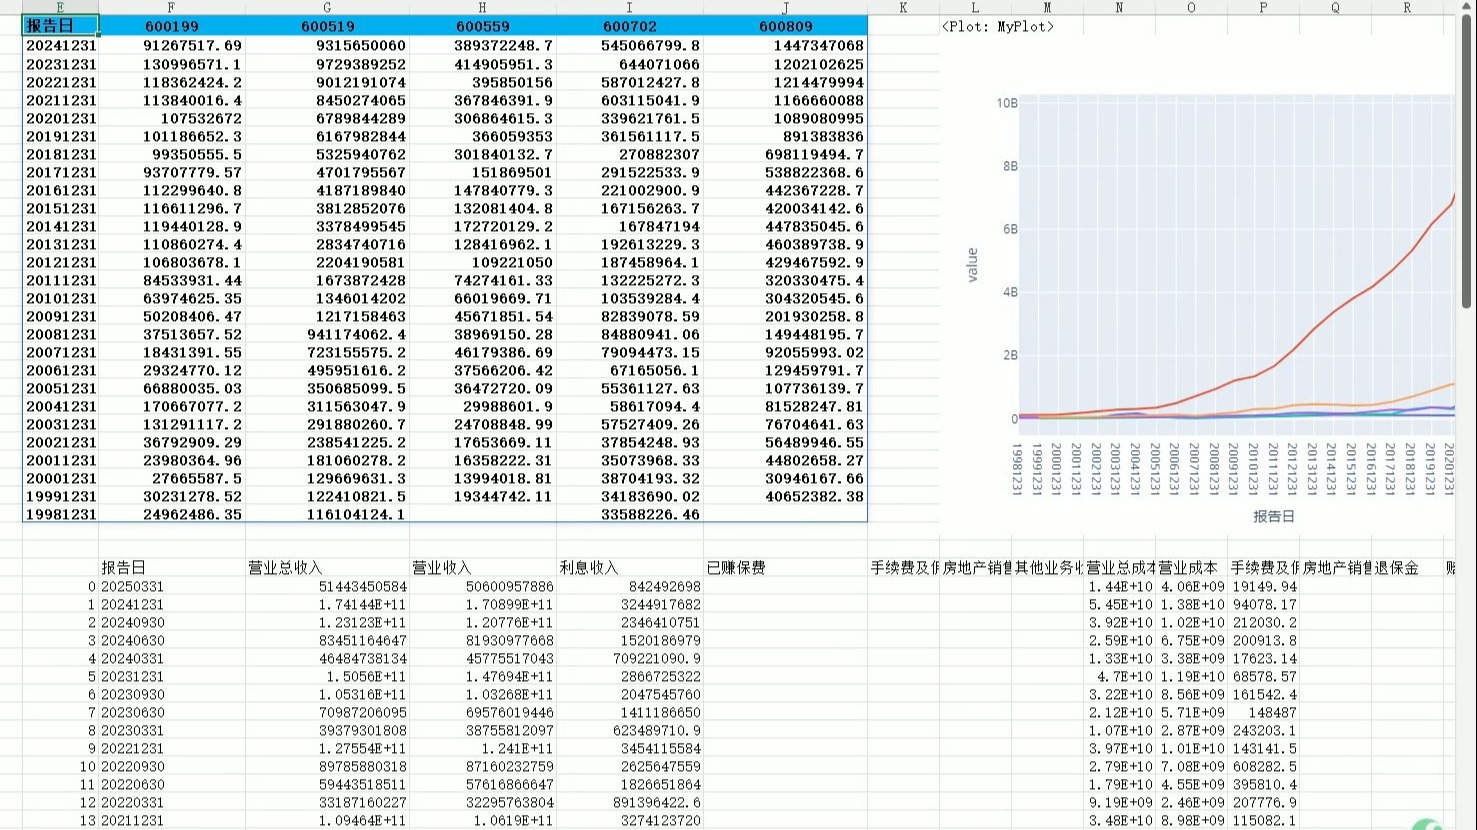The width and height of the screenshot is (1477, 830).
Task: Click cell with value 19149.94
Action: pyautogui.click(x=1263, y=586)
